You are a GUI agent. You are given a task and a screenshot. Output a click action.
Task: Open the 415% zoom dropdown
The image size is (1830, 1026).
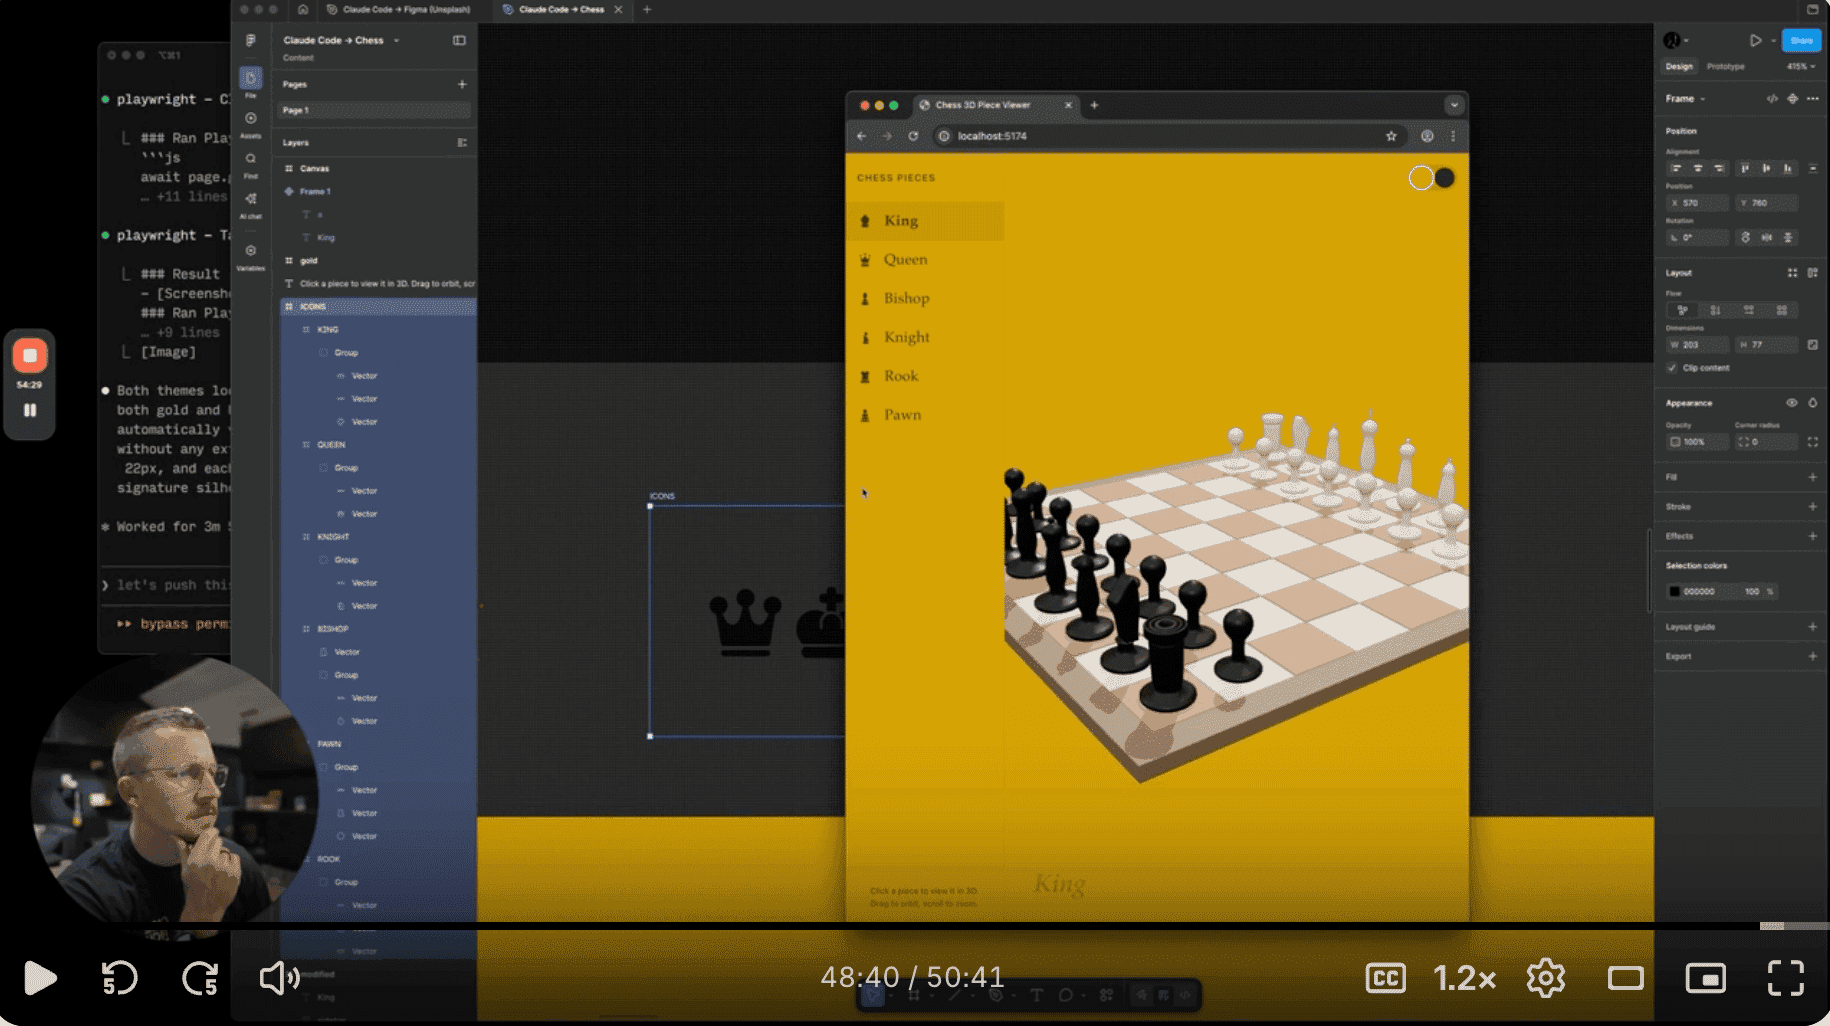1801,67
